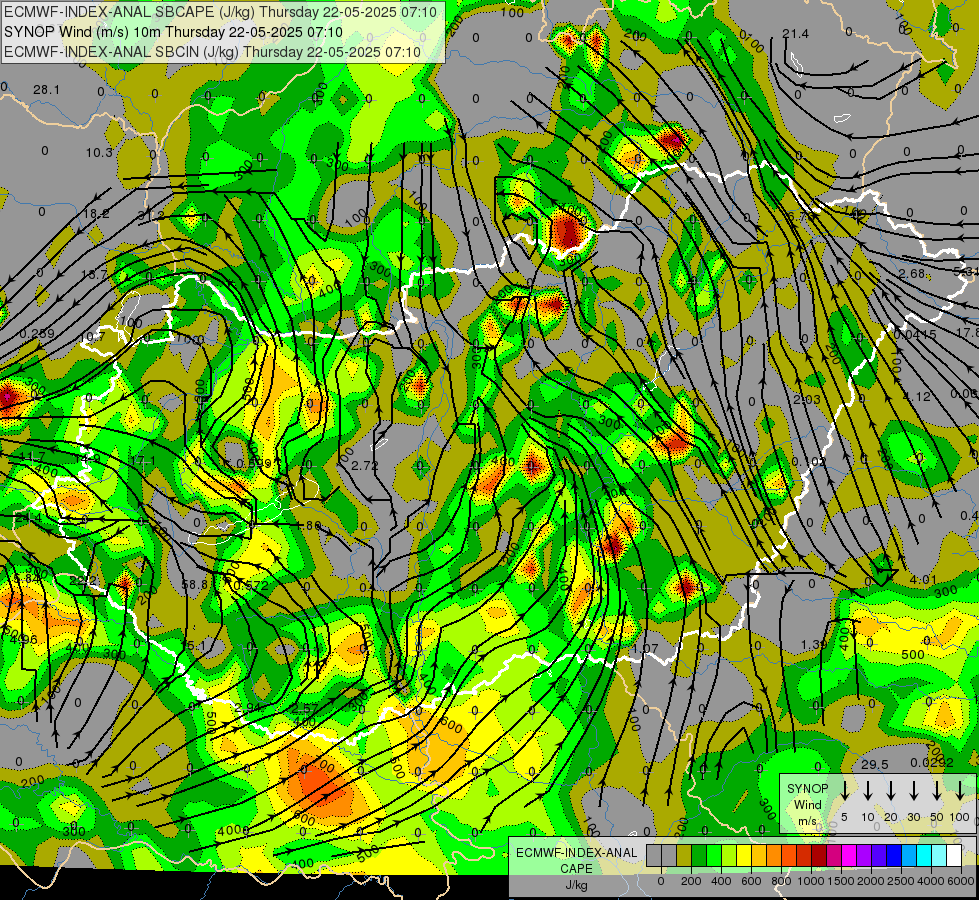Click the map value '4.12'
The width and height of the screenshot is (979, 900).
[917, 397]
